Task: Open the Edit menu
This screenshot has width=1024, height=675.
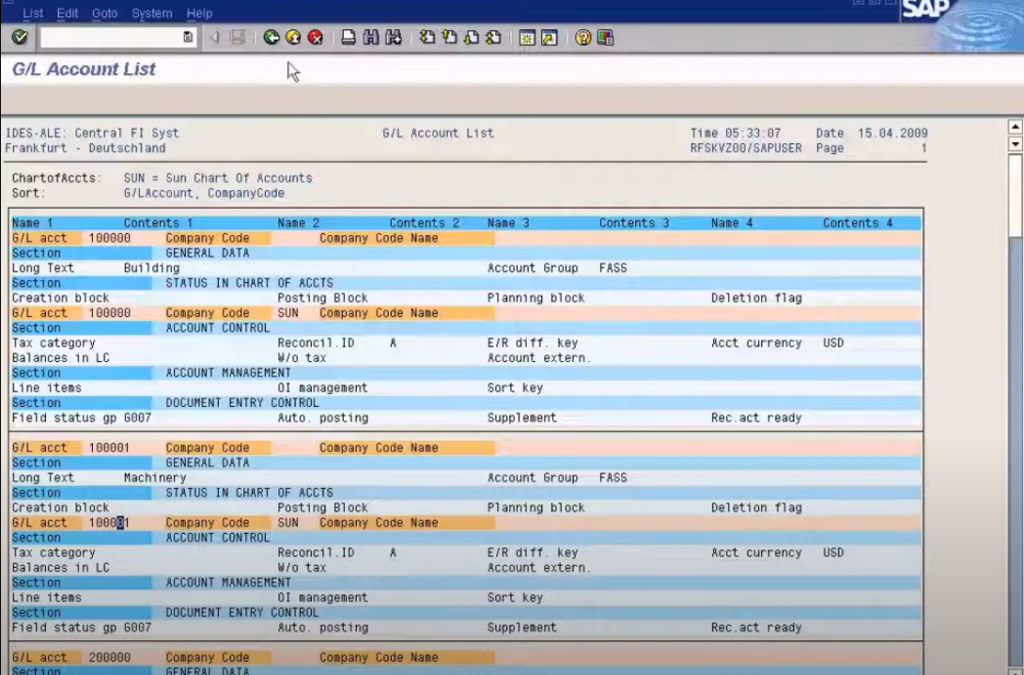Action: [67, 13]
